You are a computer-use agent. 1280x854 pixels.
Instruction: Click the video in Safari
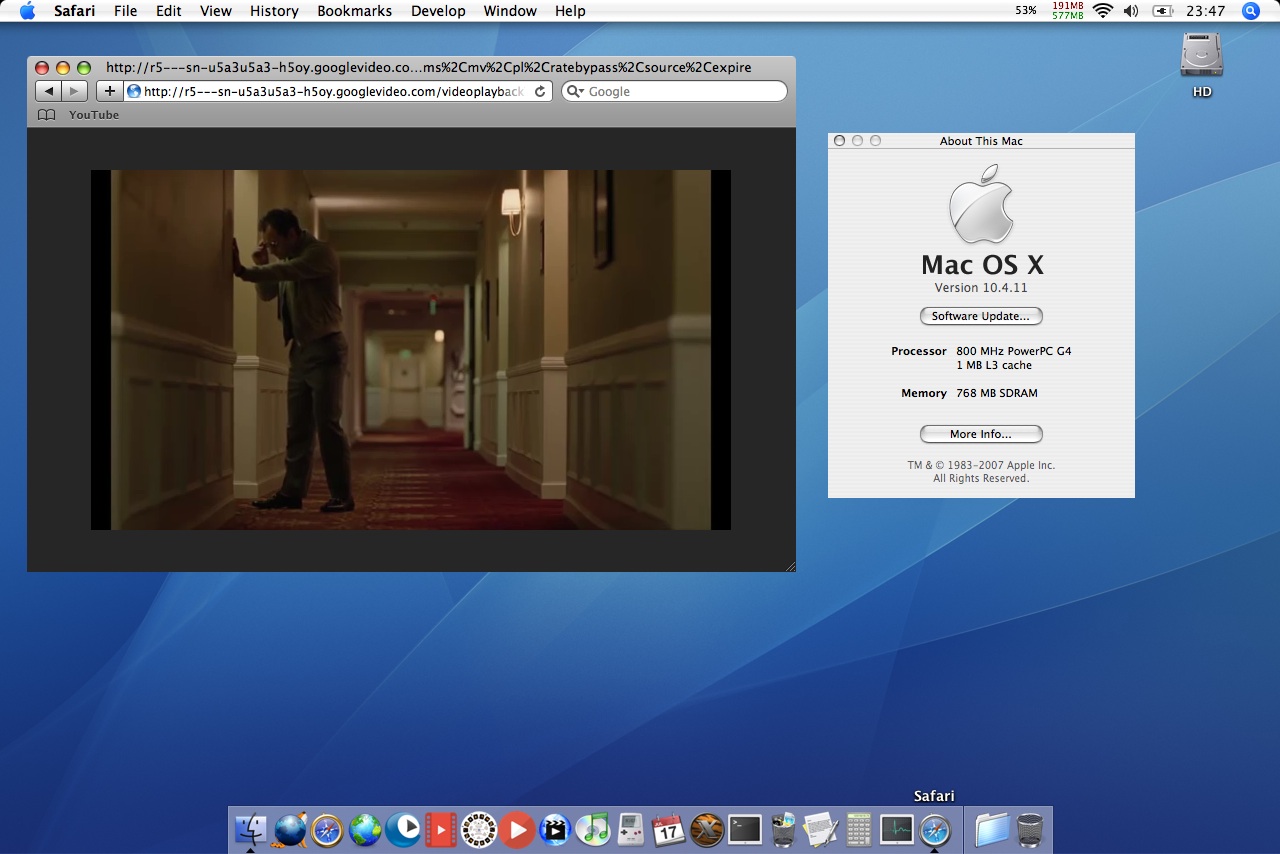[411, 350]
